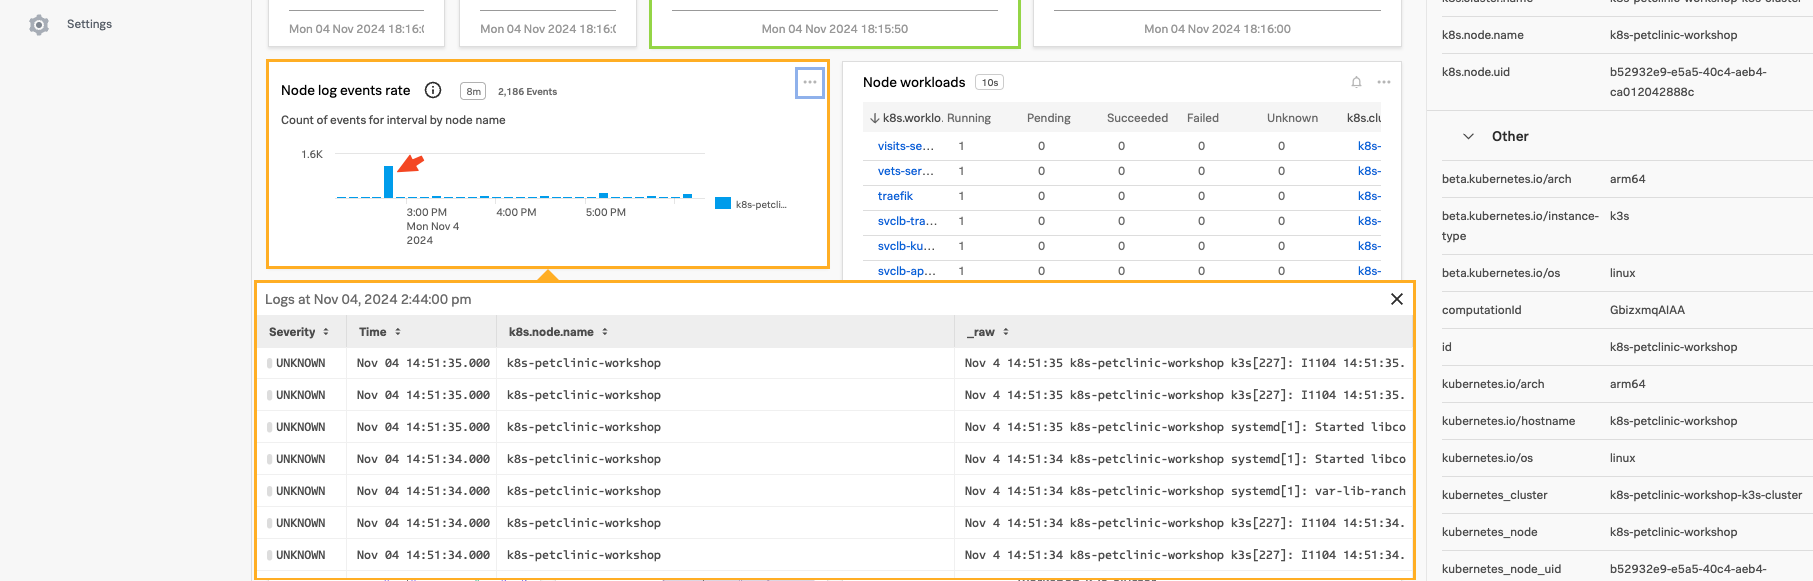This screenshot has height=581, width=1813.
Task: Click the 10s resolution badge on Node workloads
Action: (x=989, y=83)
